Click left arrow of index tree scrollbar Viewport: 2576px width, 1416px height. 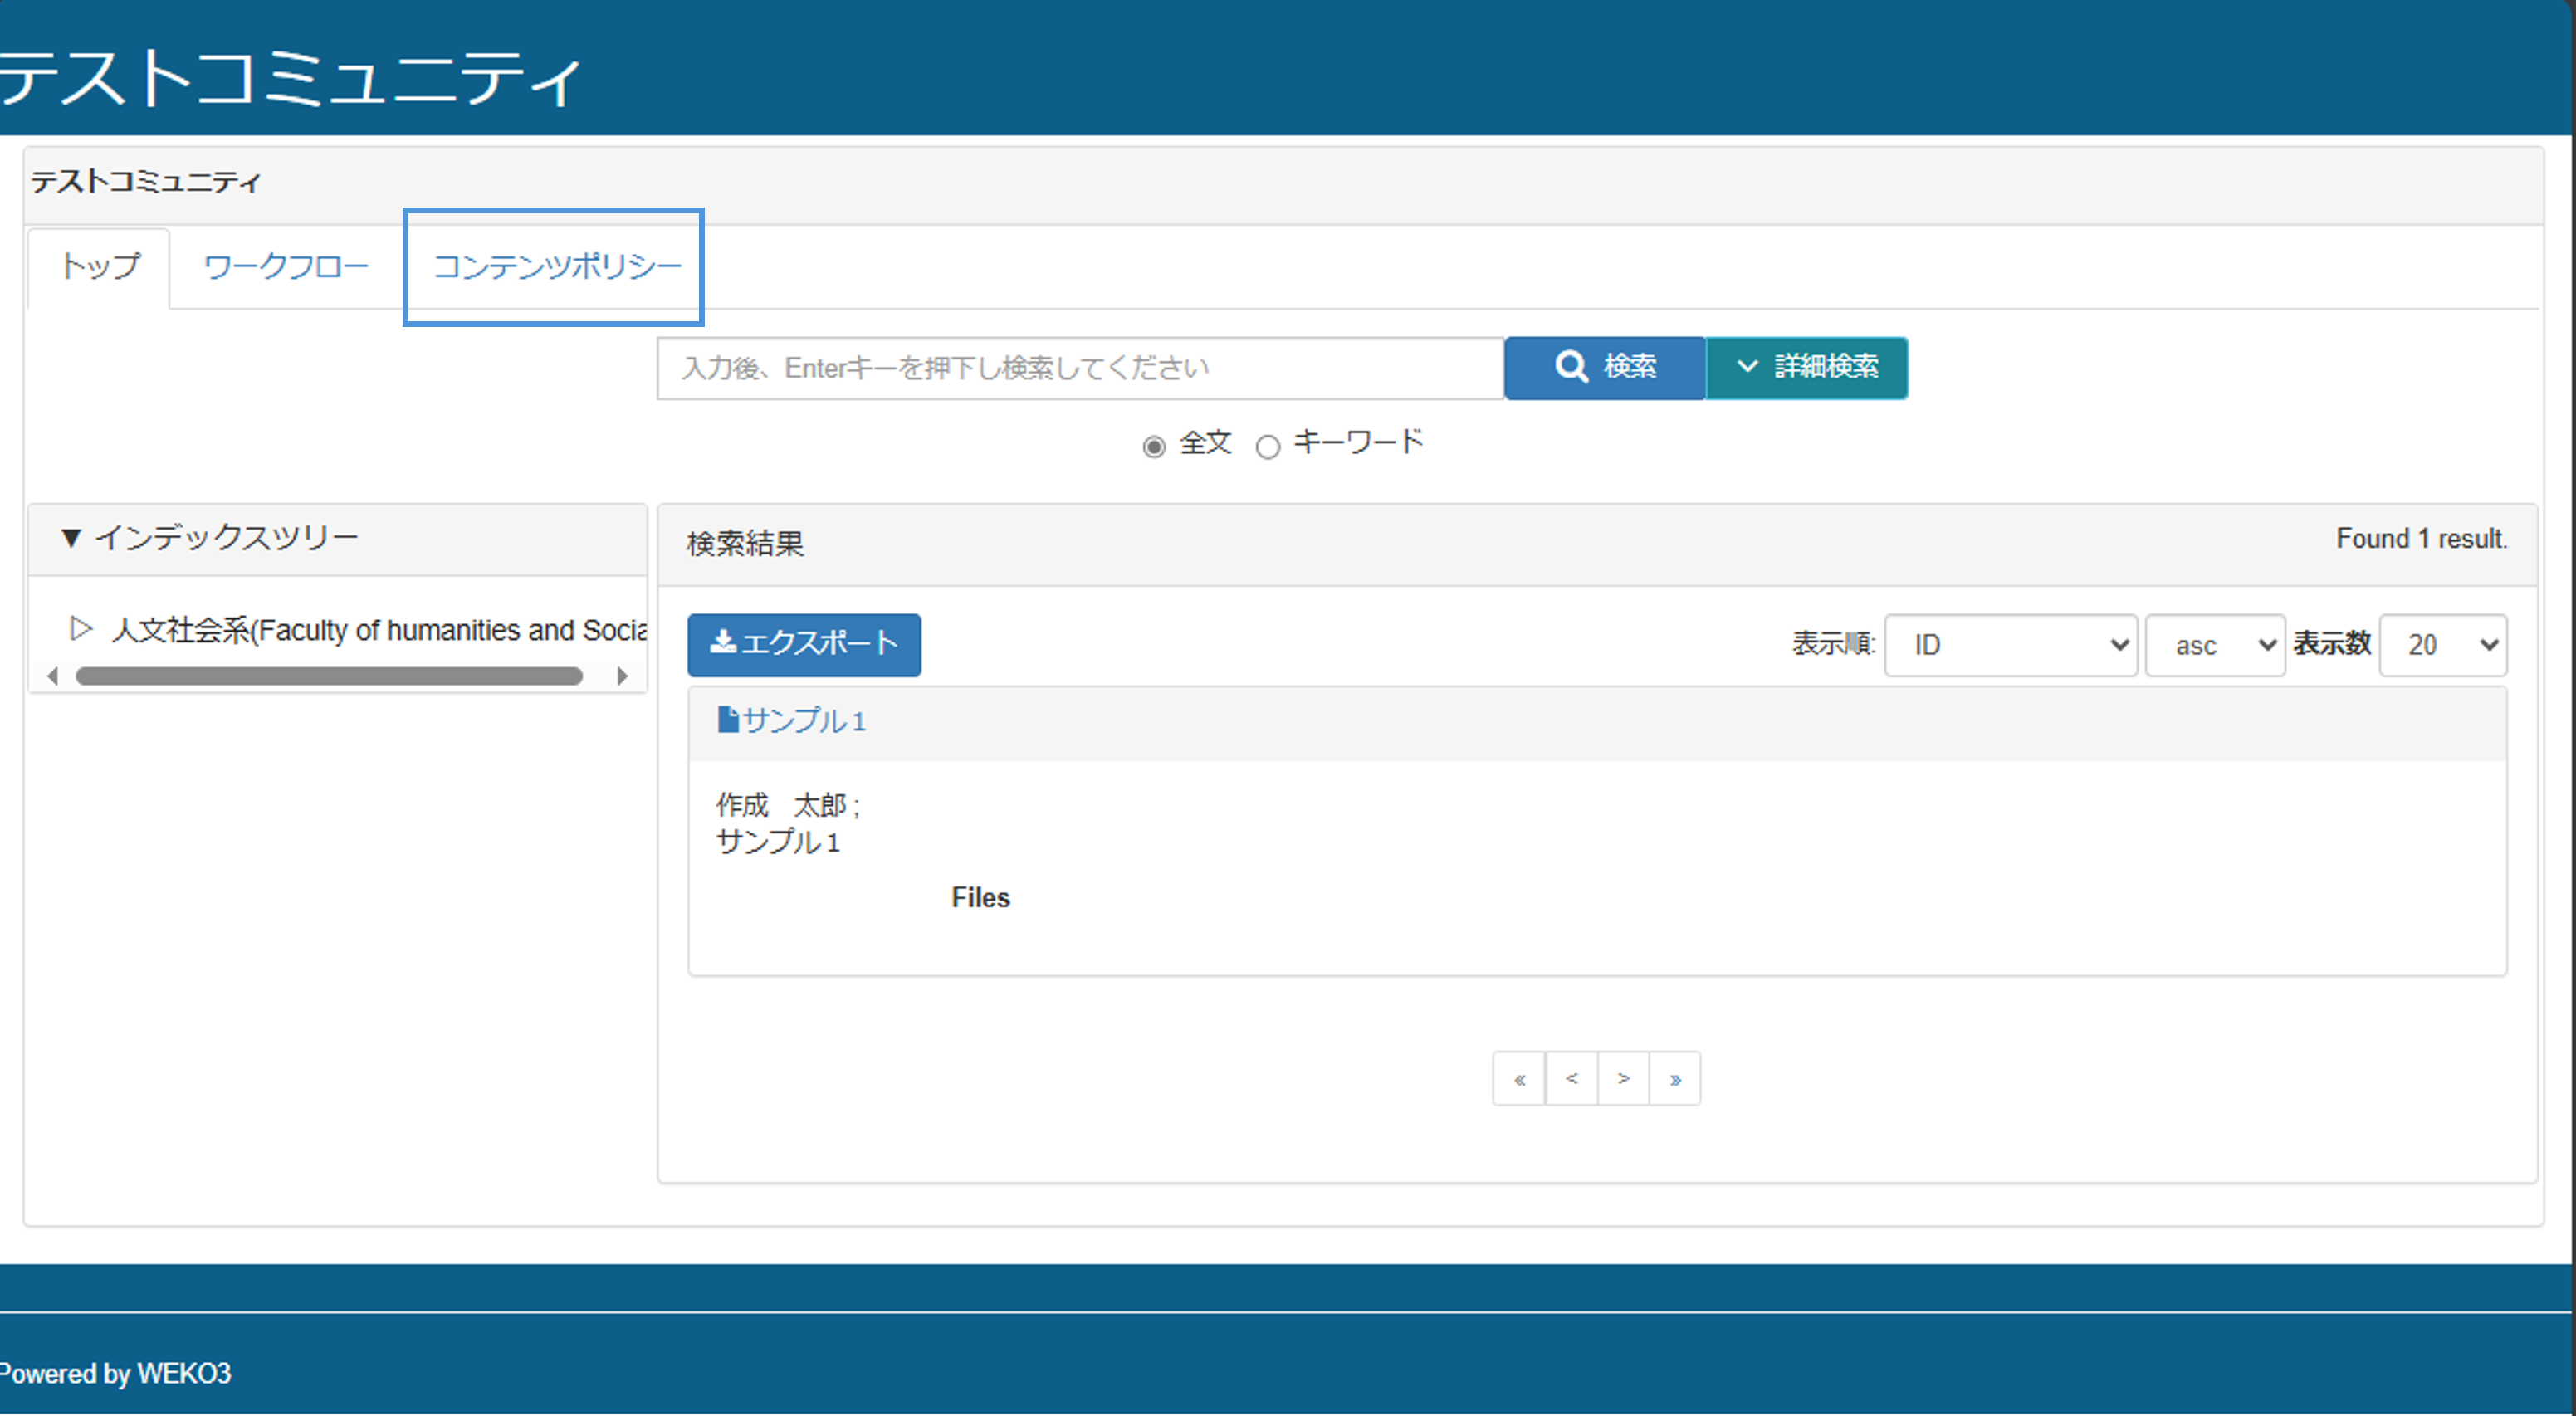coord(52,677)
